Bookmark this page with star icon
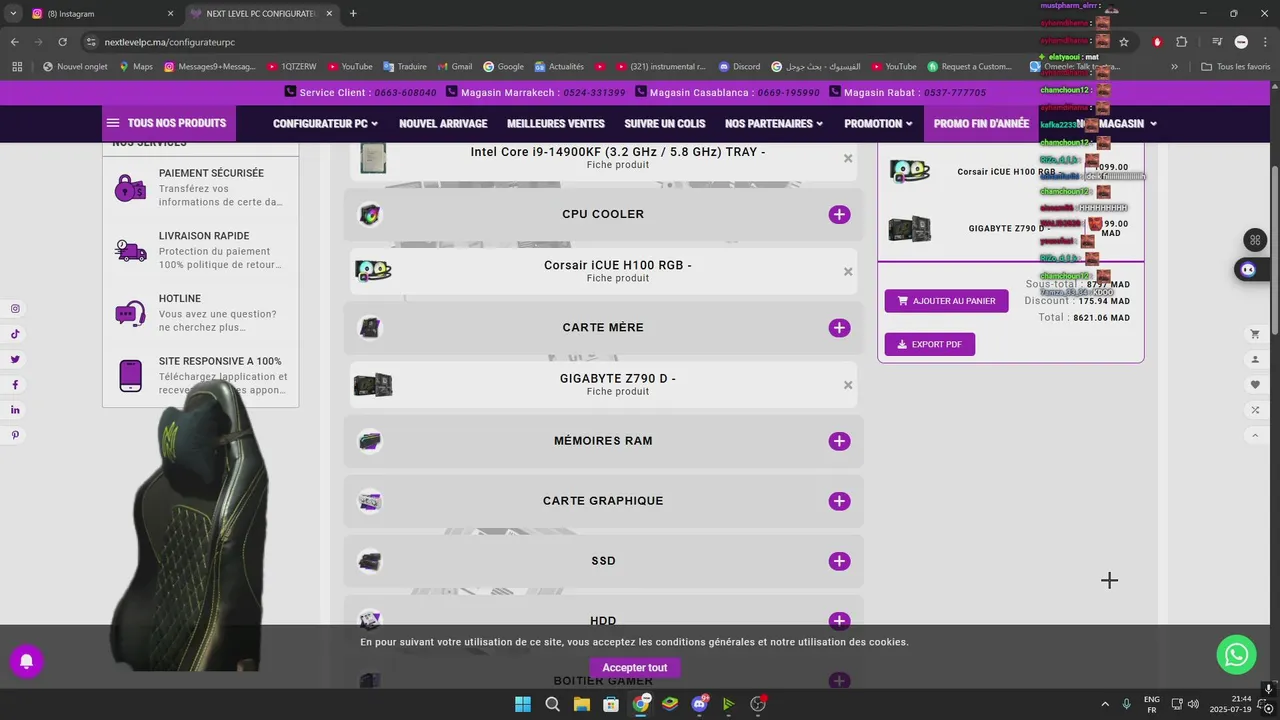1280x720 pixels. pyautogui.click(x=1123, y=42)
